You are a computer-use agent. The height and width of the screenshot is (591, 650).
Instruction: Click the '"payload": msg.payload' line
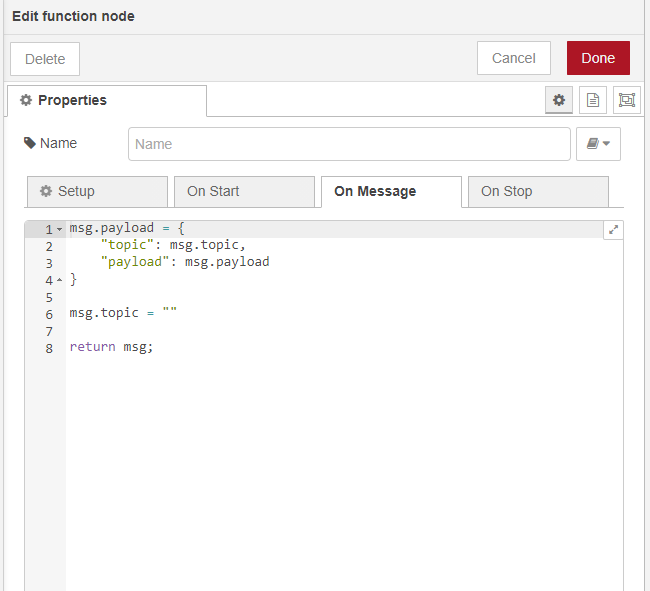coord(185,262)
